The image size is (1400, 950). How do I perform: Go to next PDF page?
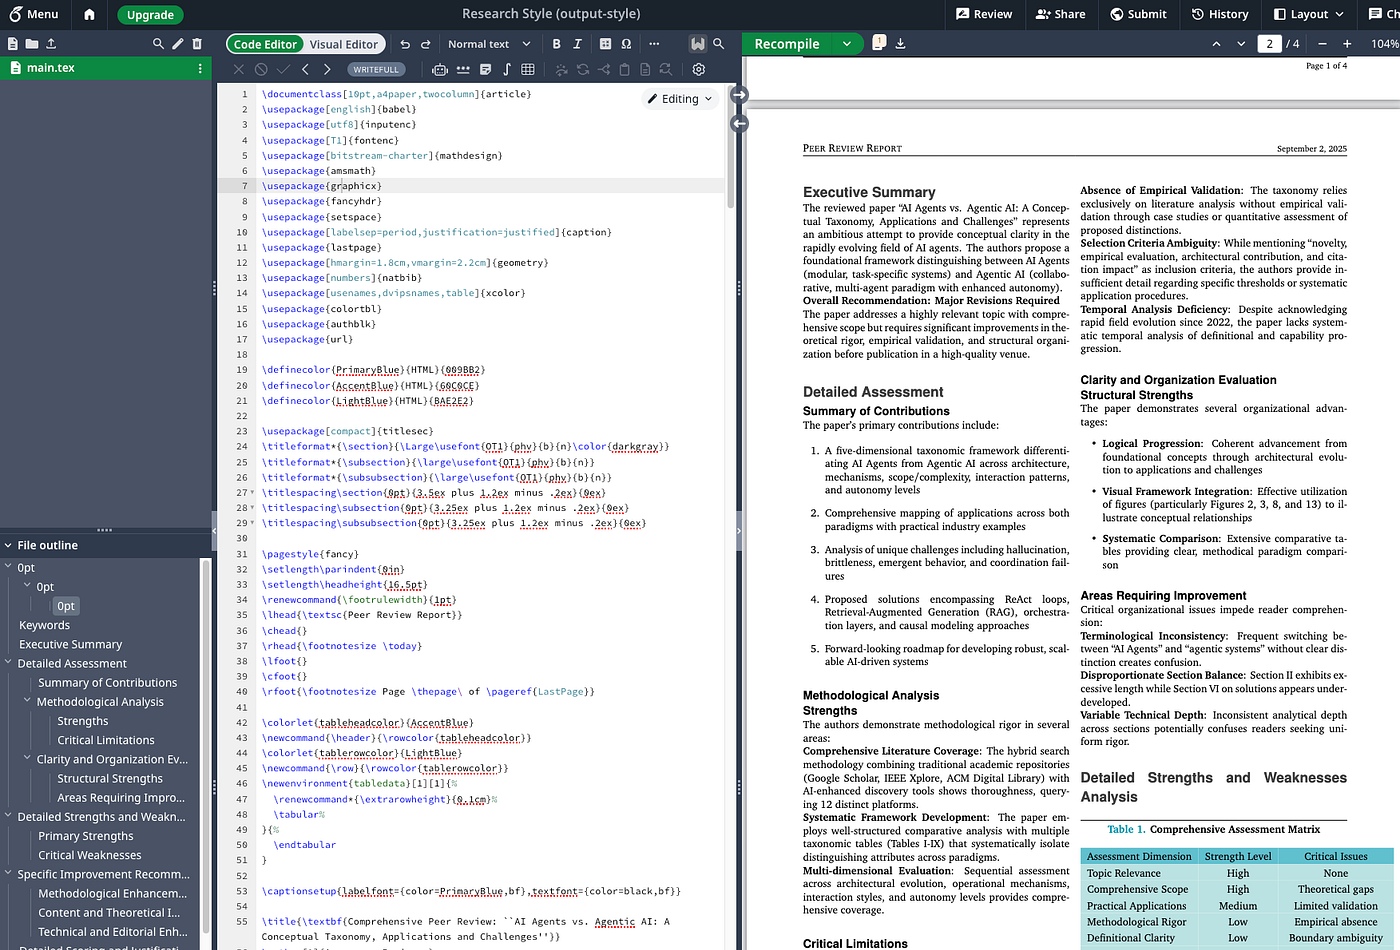(x=1241, y=44)
